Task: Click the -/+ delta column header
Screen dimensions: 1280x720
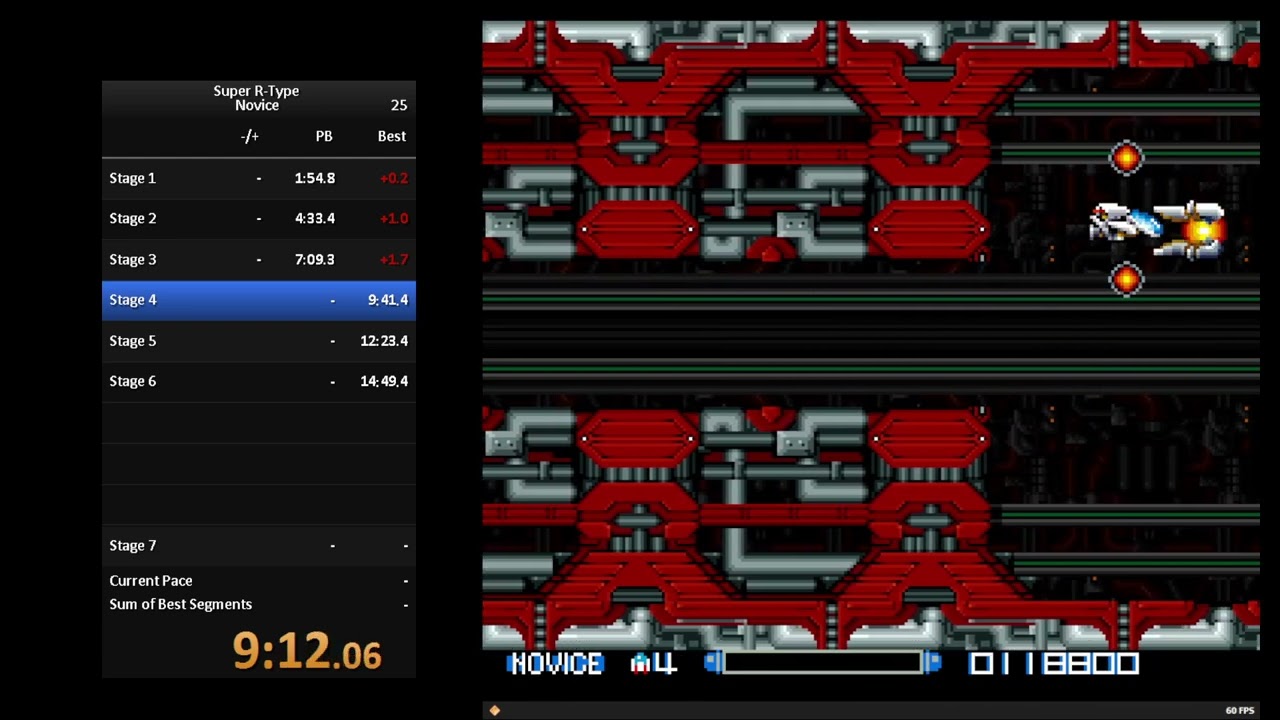Action: click(250, 136)
